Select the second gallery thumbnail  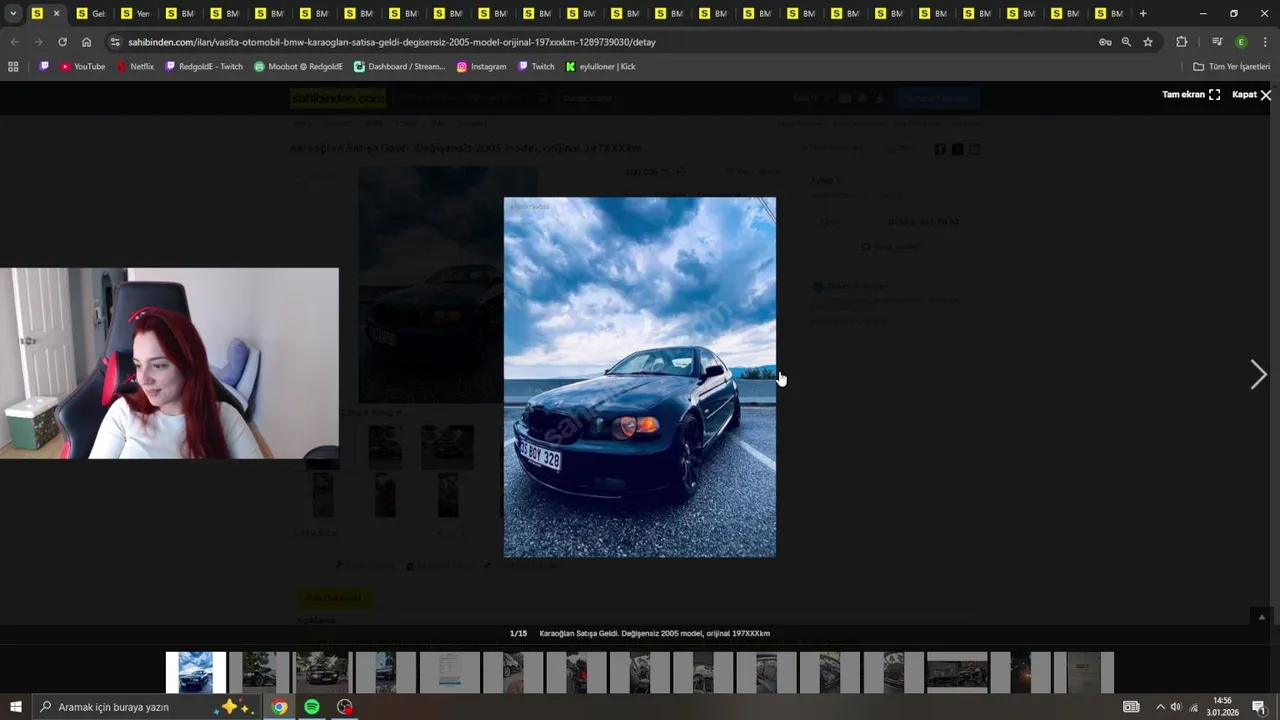point(259,672)
